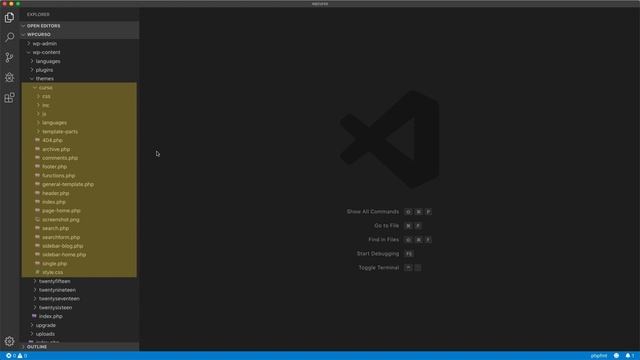
Task: Click the feedback smiley in the status bar
Action: coord(616,356)
